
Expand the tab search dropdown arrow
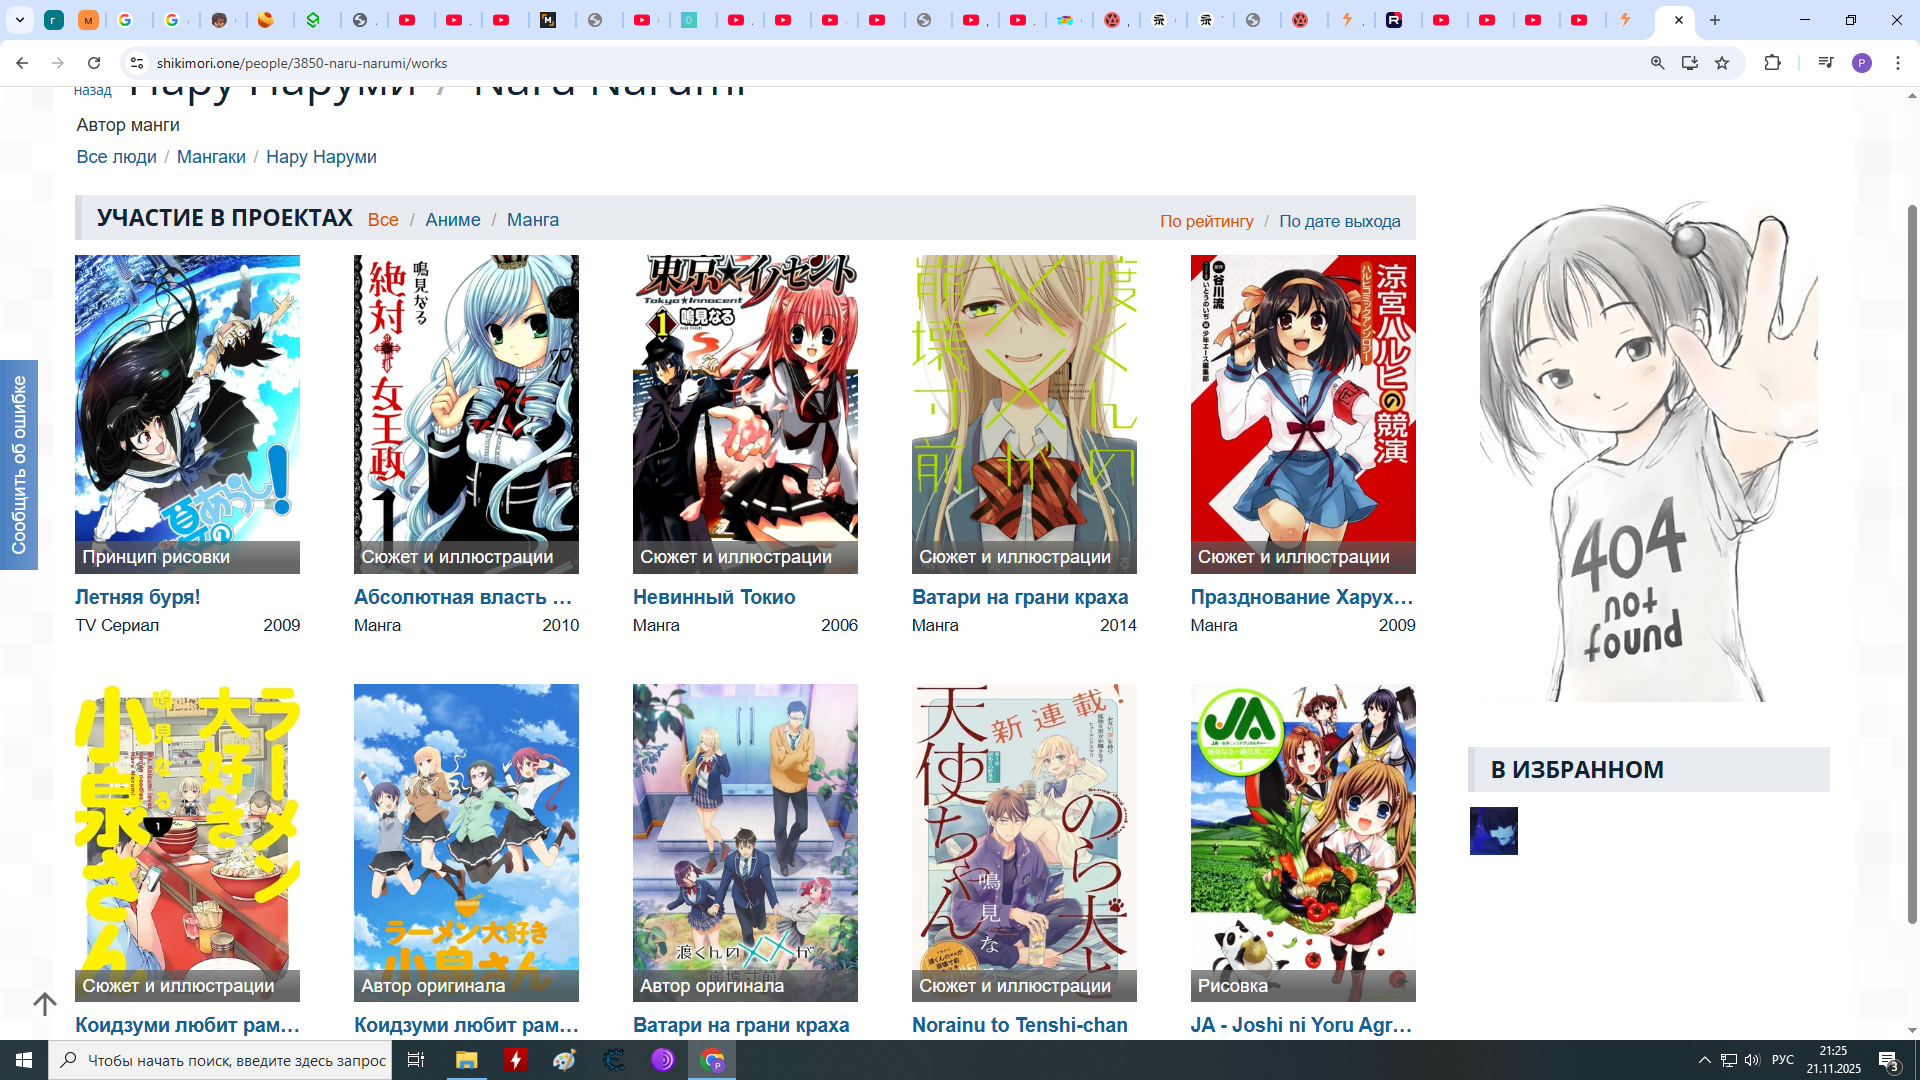19,20
